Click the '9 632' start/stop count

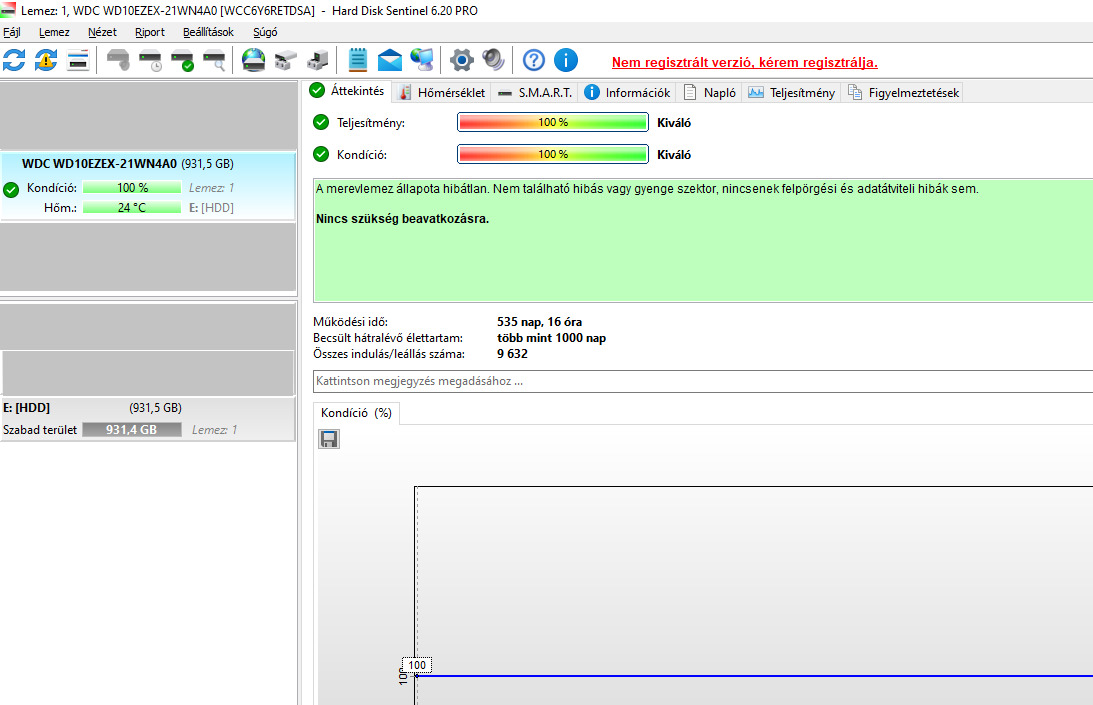[512, 354]
